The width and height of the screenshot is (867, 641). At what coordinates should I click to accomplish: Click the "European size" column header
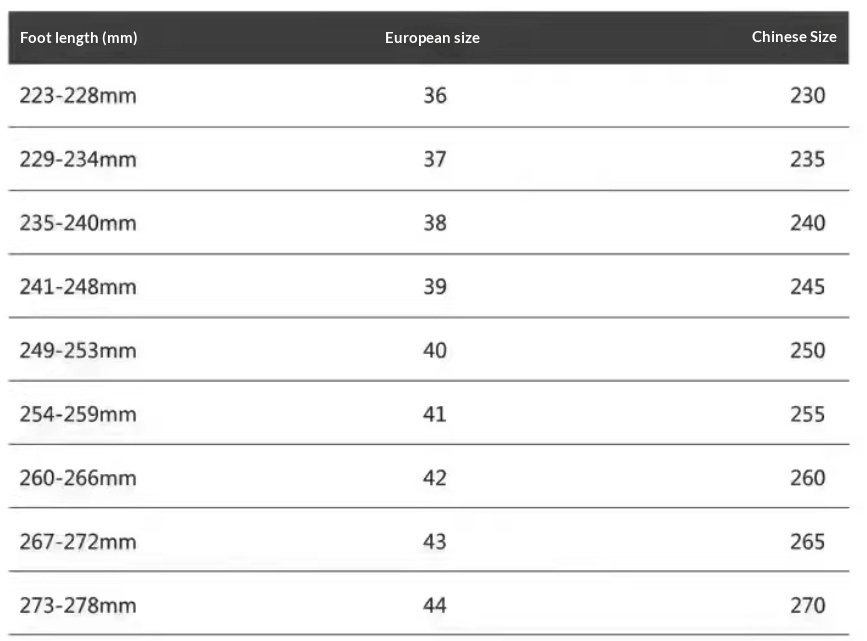(432, 38)
